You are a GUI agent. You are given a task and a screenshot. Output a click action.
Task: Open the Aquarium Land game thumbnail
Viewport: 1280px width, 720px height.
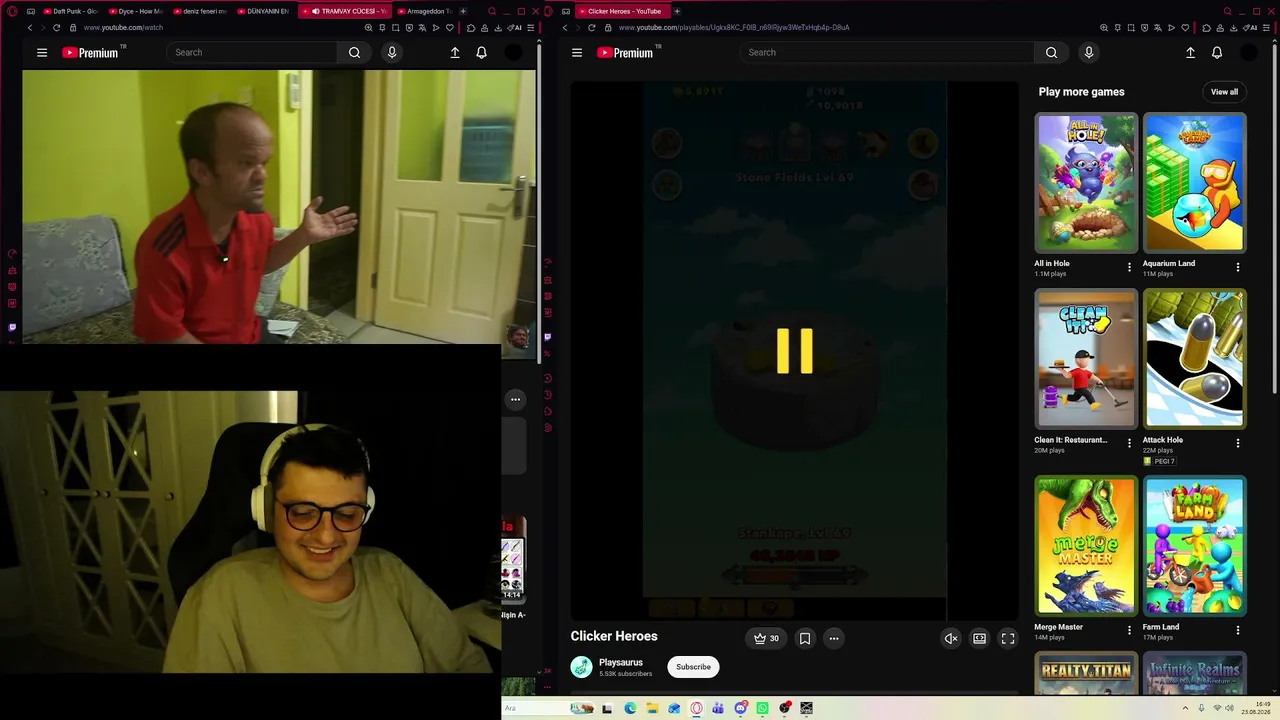pyautogui.click(x=1195, y=182)
